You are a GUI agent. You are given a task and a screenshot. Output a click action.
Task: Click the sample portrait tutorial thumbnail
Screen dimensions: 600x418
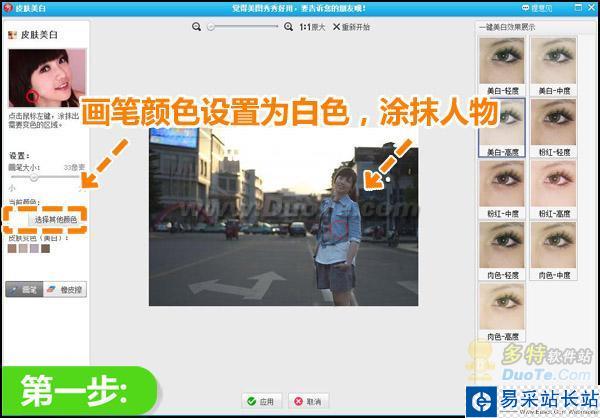tap(47, 78)
